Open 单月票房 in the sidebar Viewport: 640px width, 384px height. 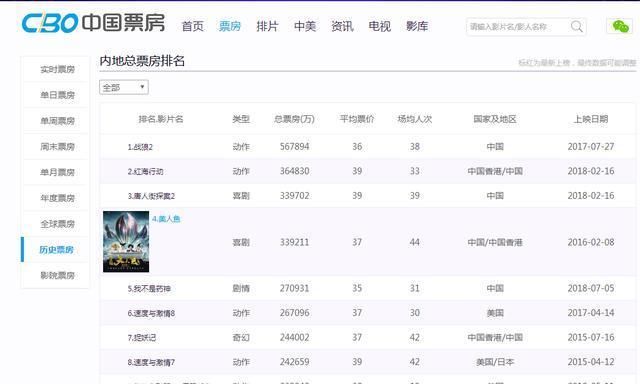click(57, 172)
